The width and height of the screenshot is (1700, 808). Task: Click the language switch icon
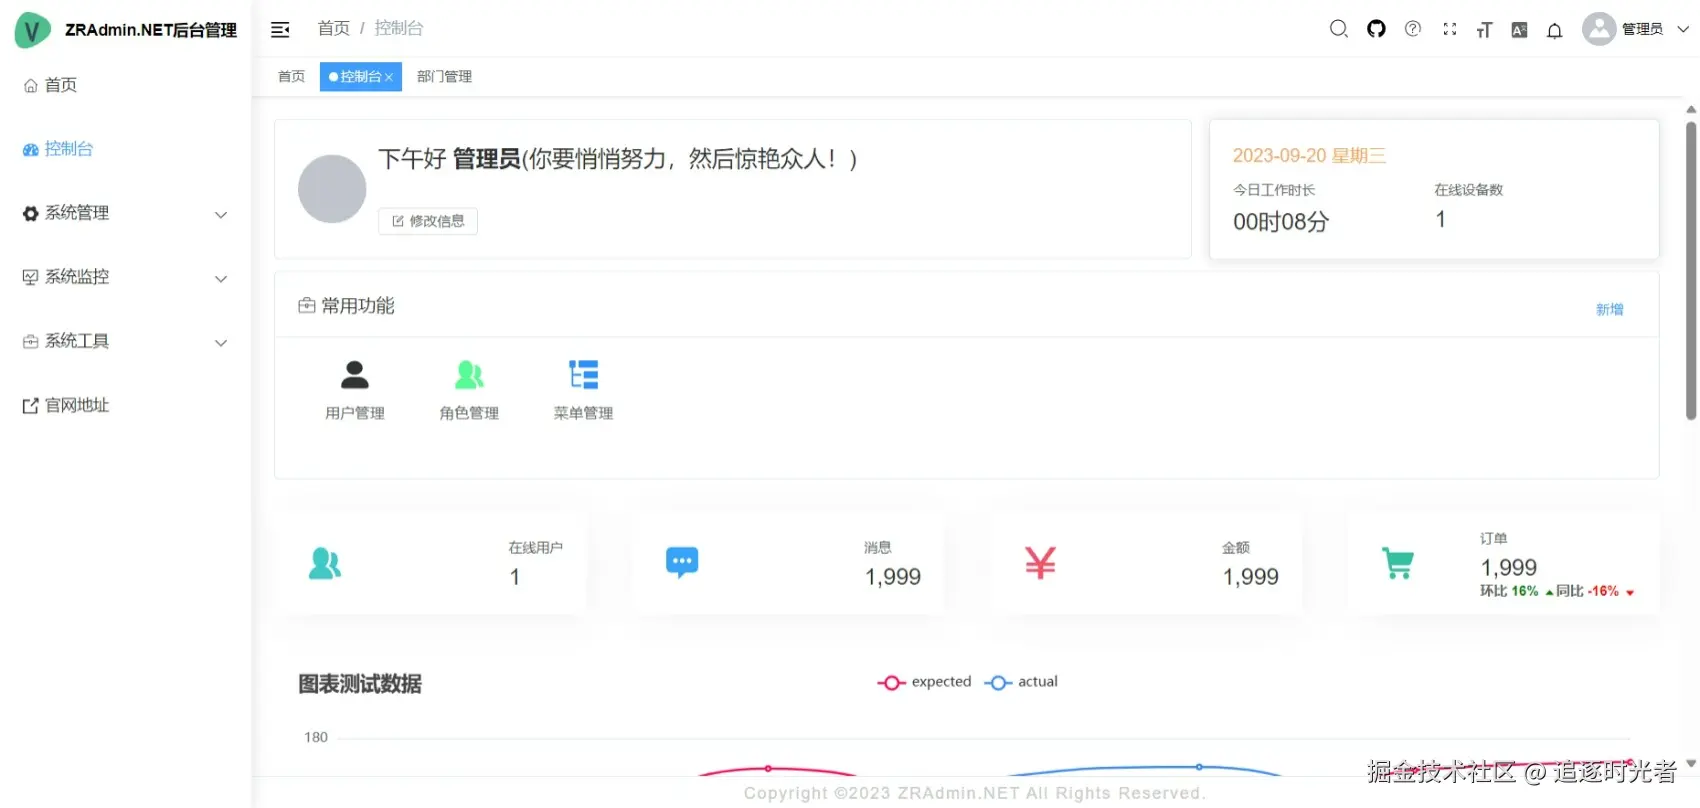[1519, 30]
